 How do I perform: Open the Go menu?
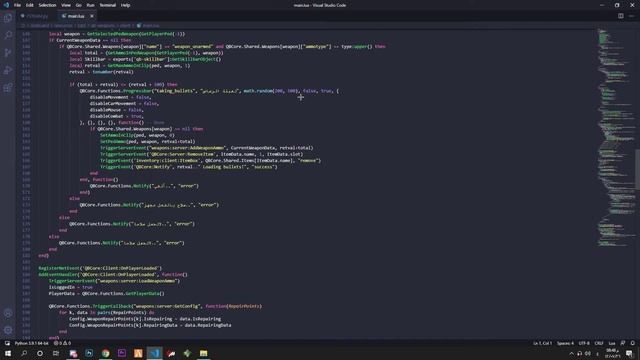78,5
